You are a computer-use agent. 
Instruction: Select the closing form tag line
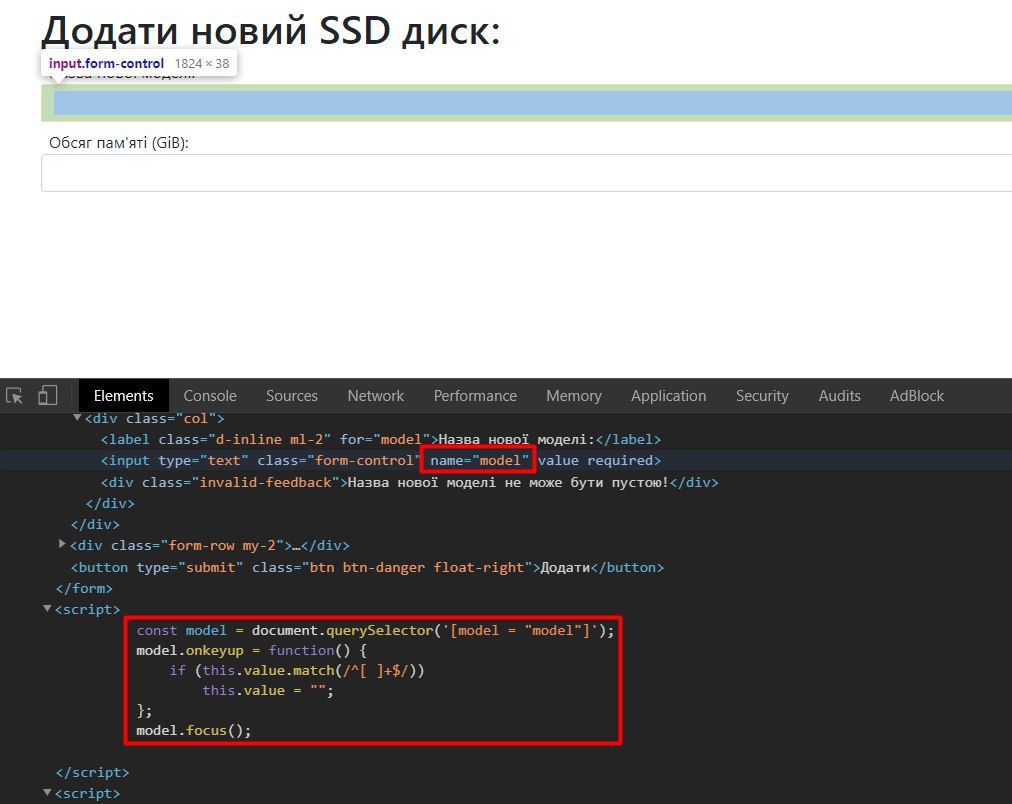[84, 588]
